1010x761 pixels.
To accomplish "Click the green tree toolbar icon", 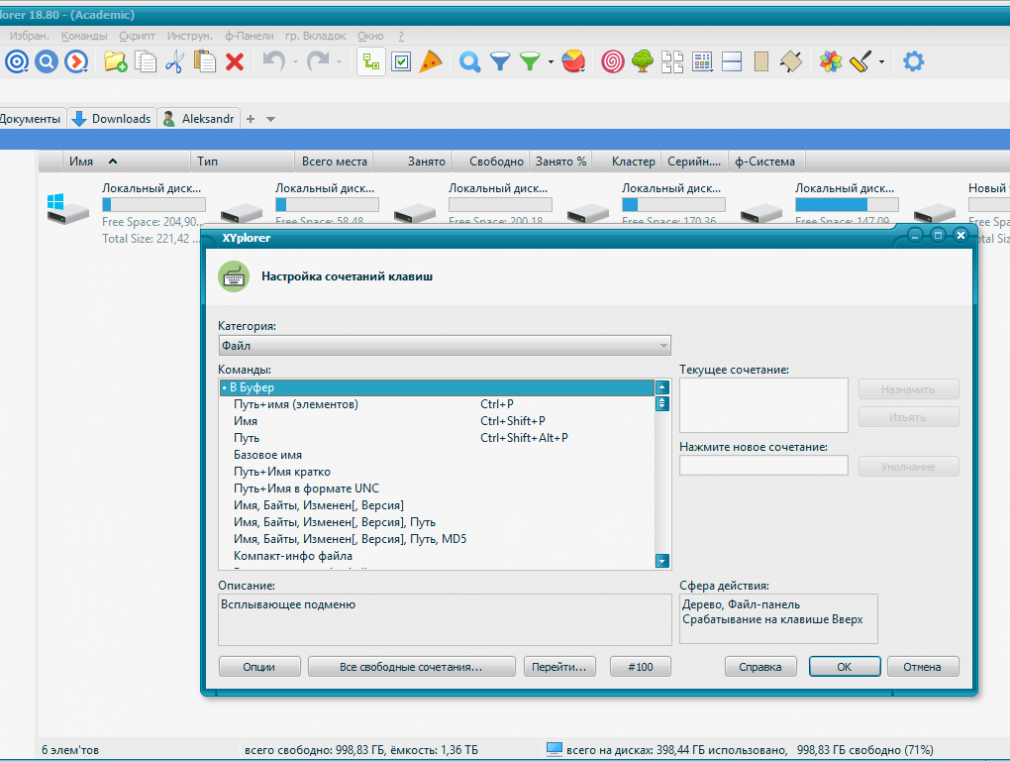I will [642, 62].
